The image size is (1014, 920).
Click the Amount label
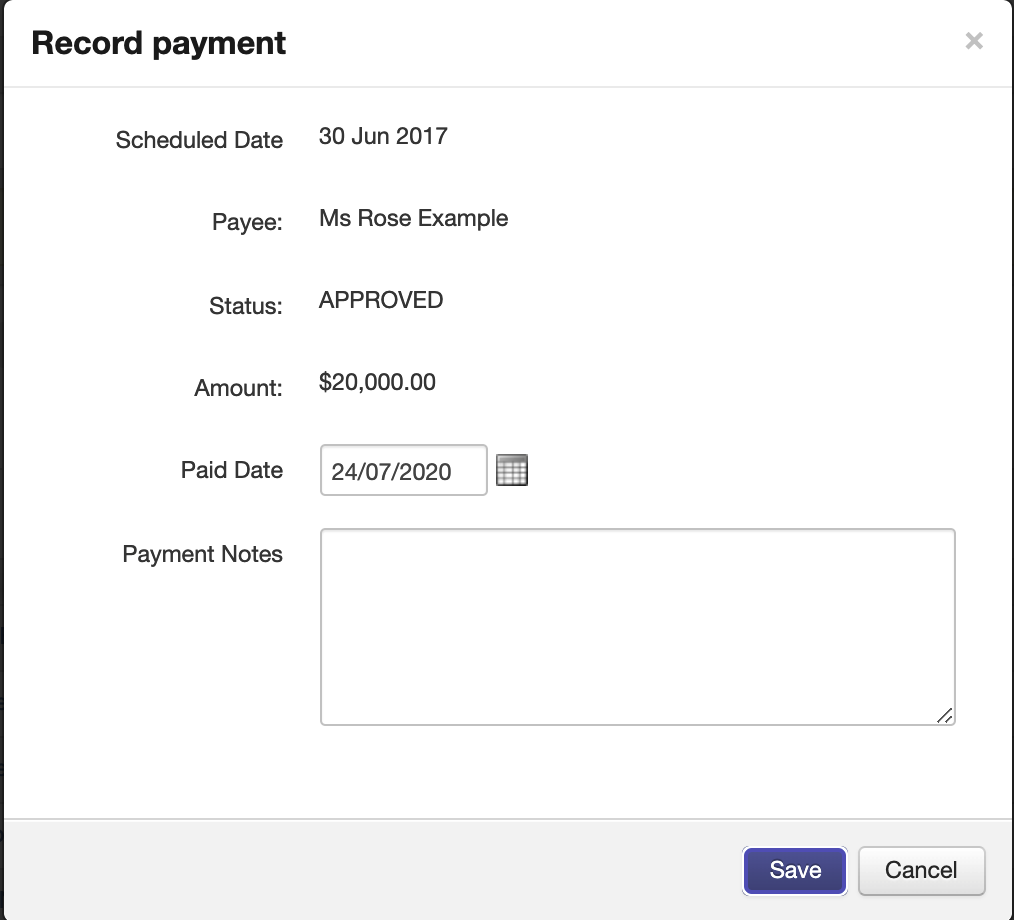(x=238, y=388)
